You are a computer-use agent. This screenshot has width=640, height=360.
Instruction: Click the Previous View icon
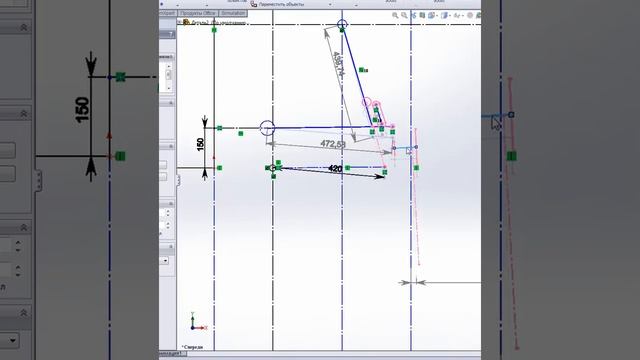pos(413,15)
